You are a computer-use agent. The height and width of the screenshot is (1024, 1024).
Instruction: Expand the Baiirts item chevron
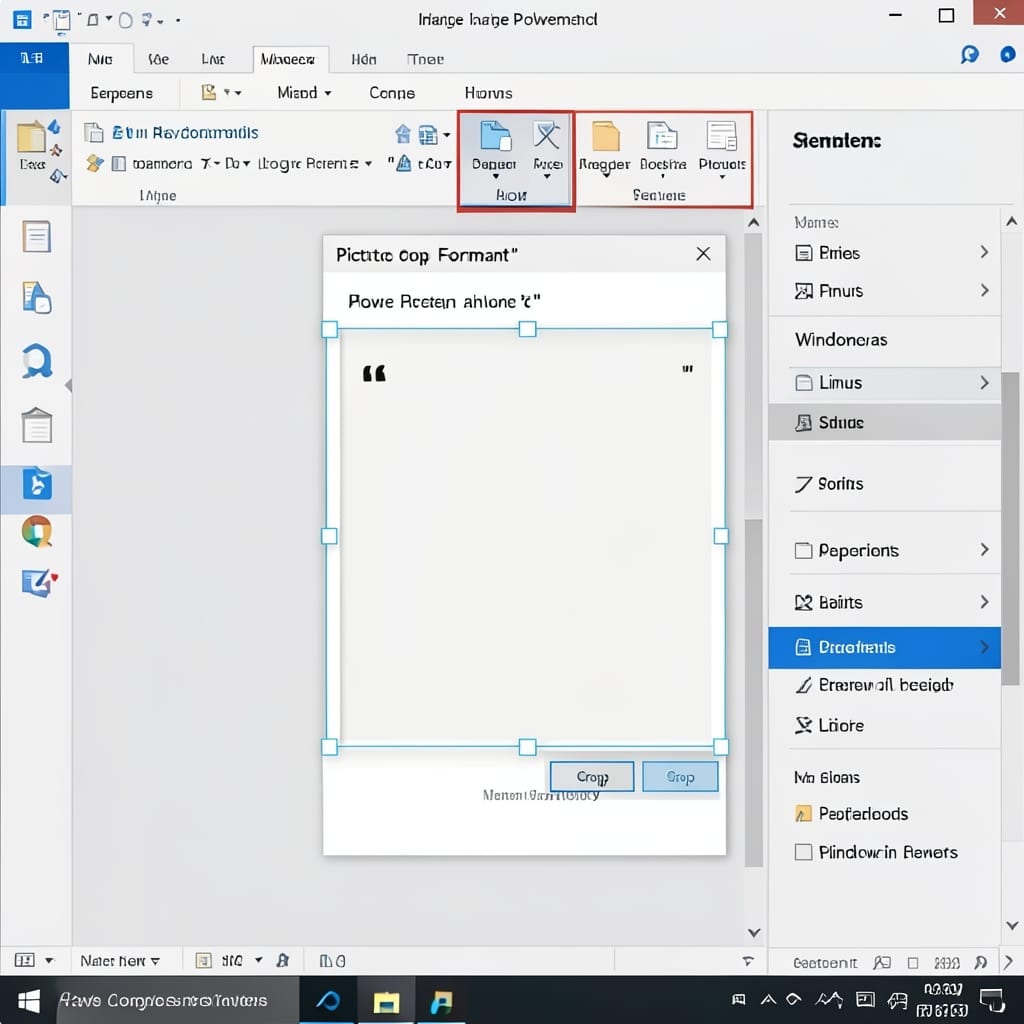point(984,601)
